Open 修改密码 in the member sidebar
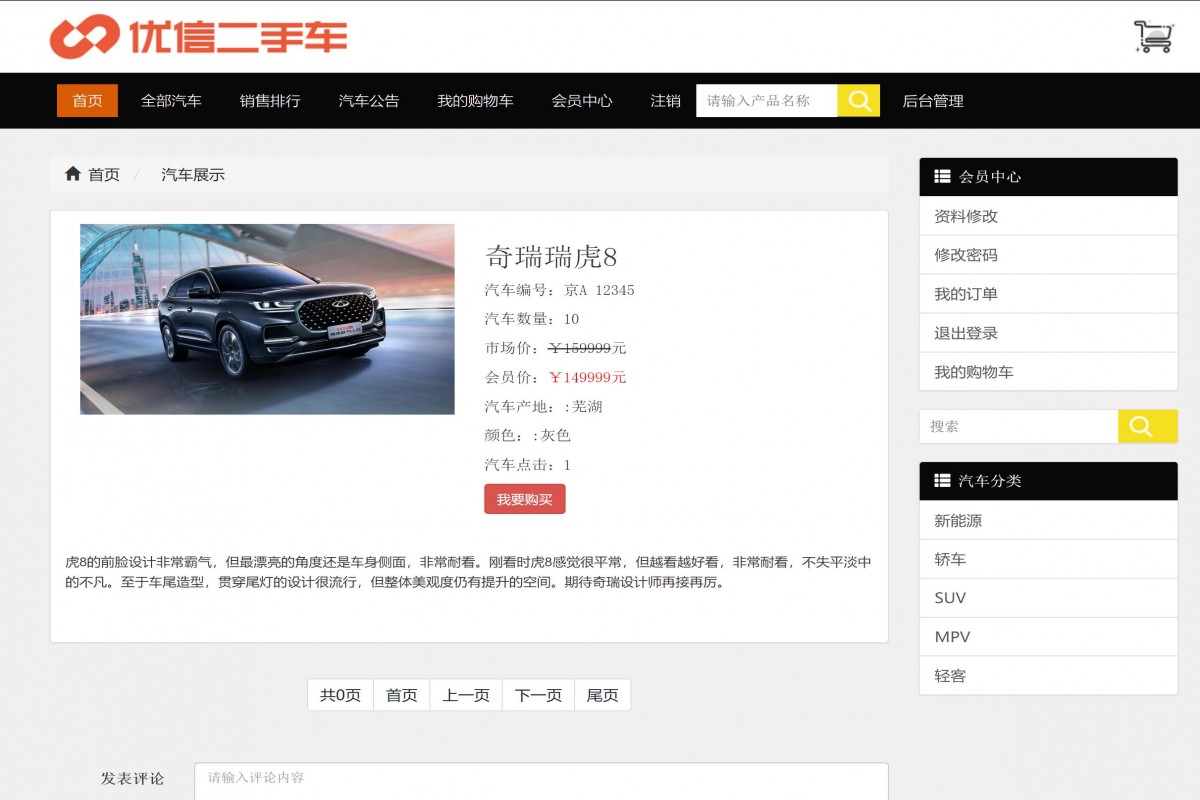The width and height of the screenshot is (1200, 800). 964,254
